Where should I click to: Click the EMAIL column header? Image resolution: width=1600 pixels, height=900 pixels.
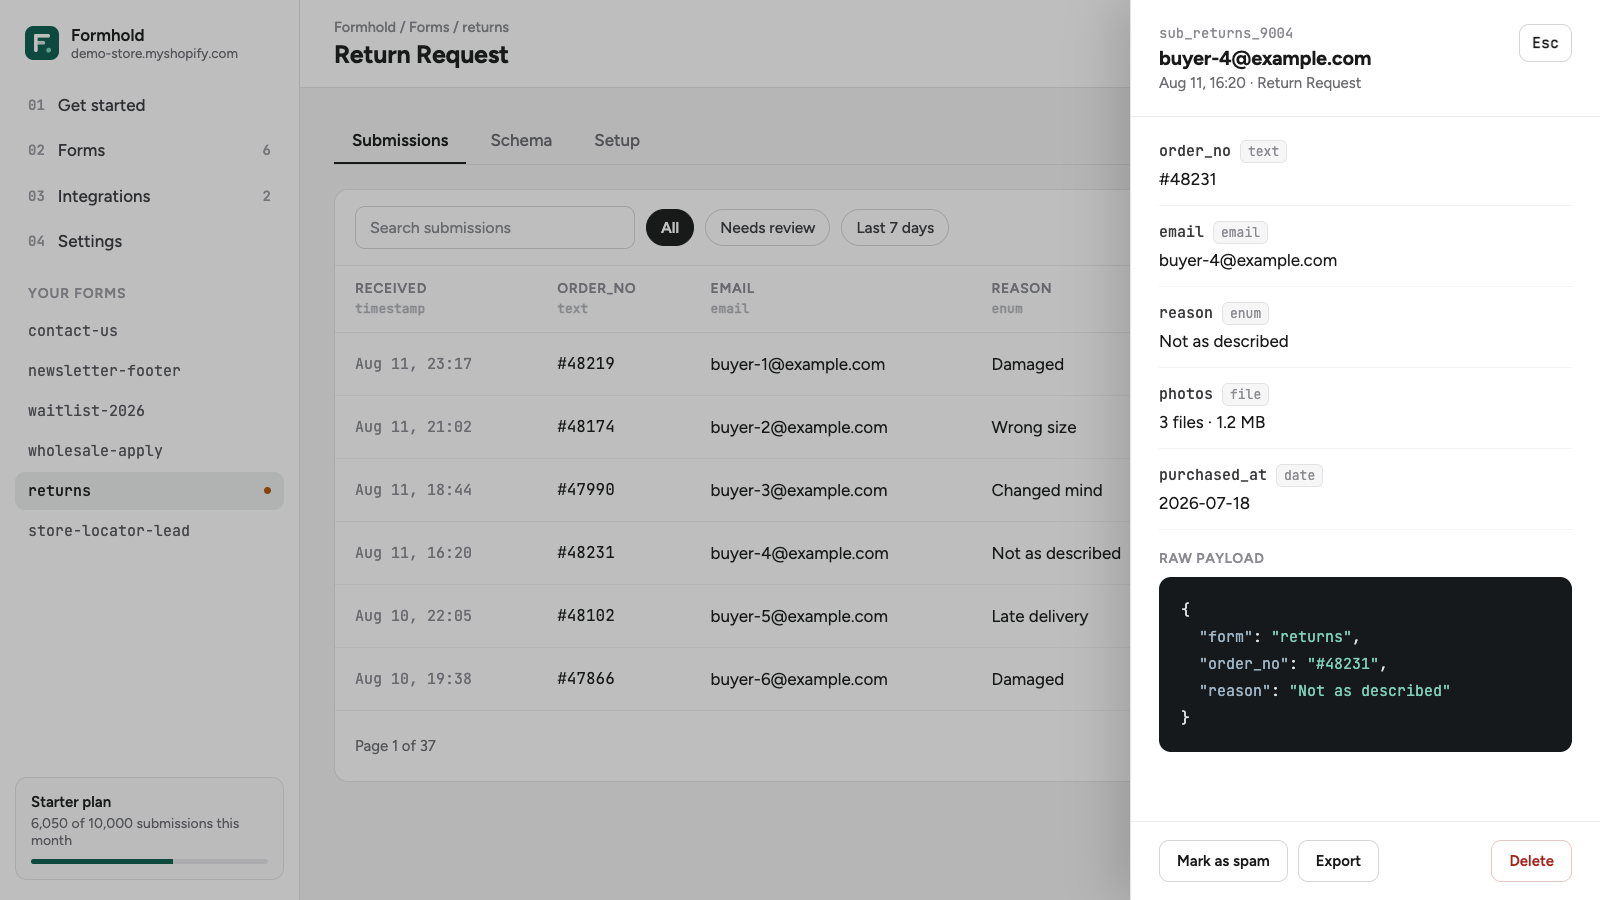(x=732, y=288)
